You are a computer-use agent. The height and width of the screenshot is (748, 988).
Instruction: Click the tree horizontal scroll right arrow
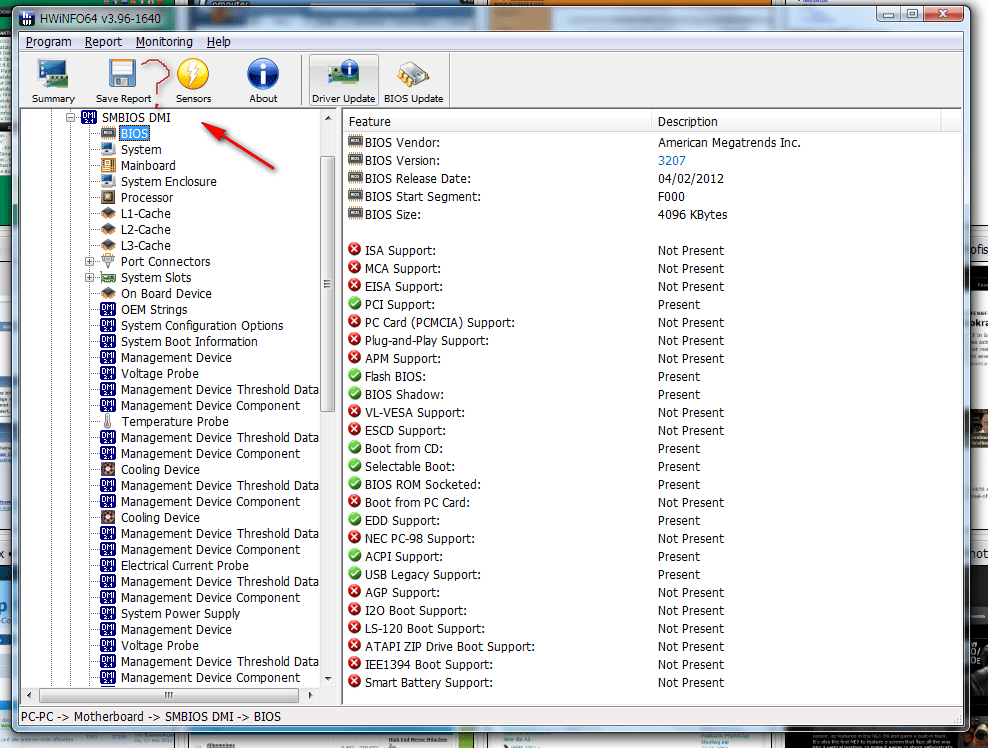[x=310, y=695]
